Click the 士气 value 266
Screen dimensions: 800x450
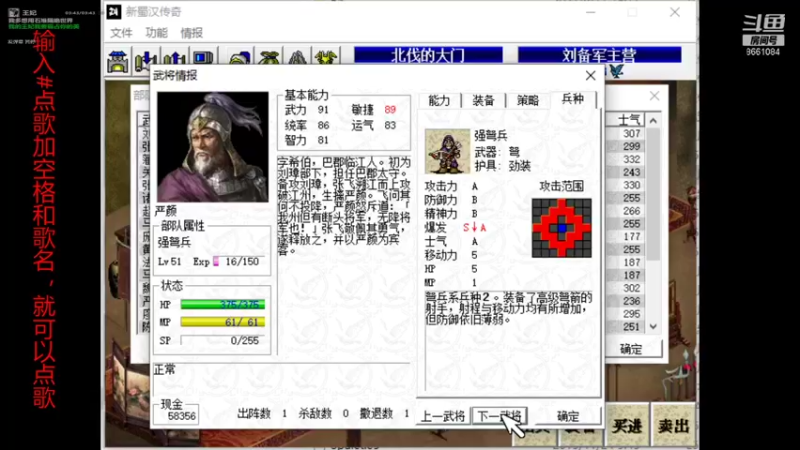click(x=631, y=211)
